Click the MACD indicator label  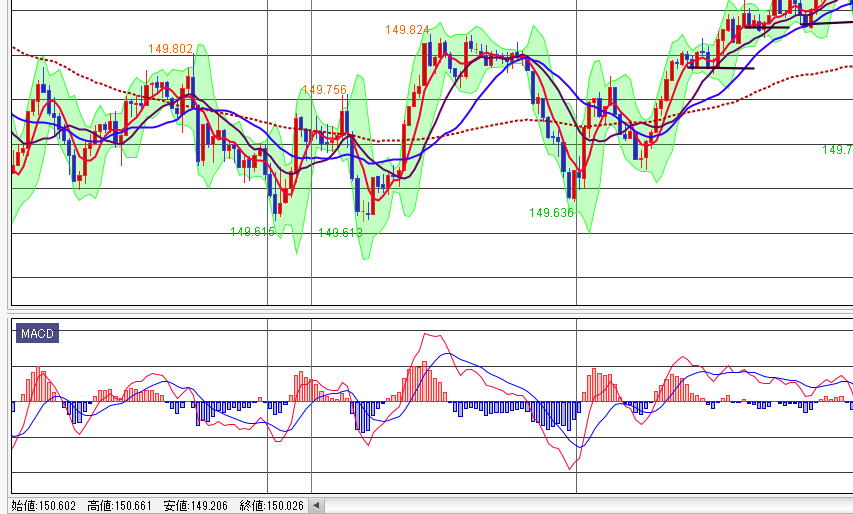36,334
